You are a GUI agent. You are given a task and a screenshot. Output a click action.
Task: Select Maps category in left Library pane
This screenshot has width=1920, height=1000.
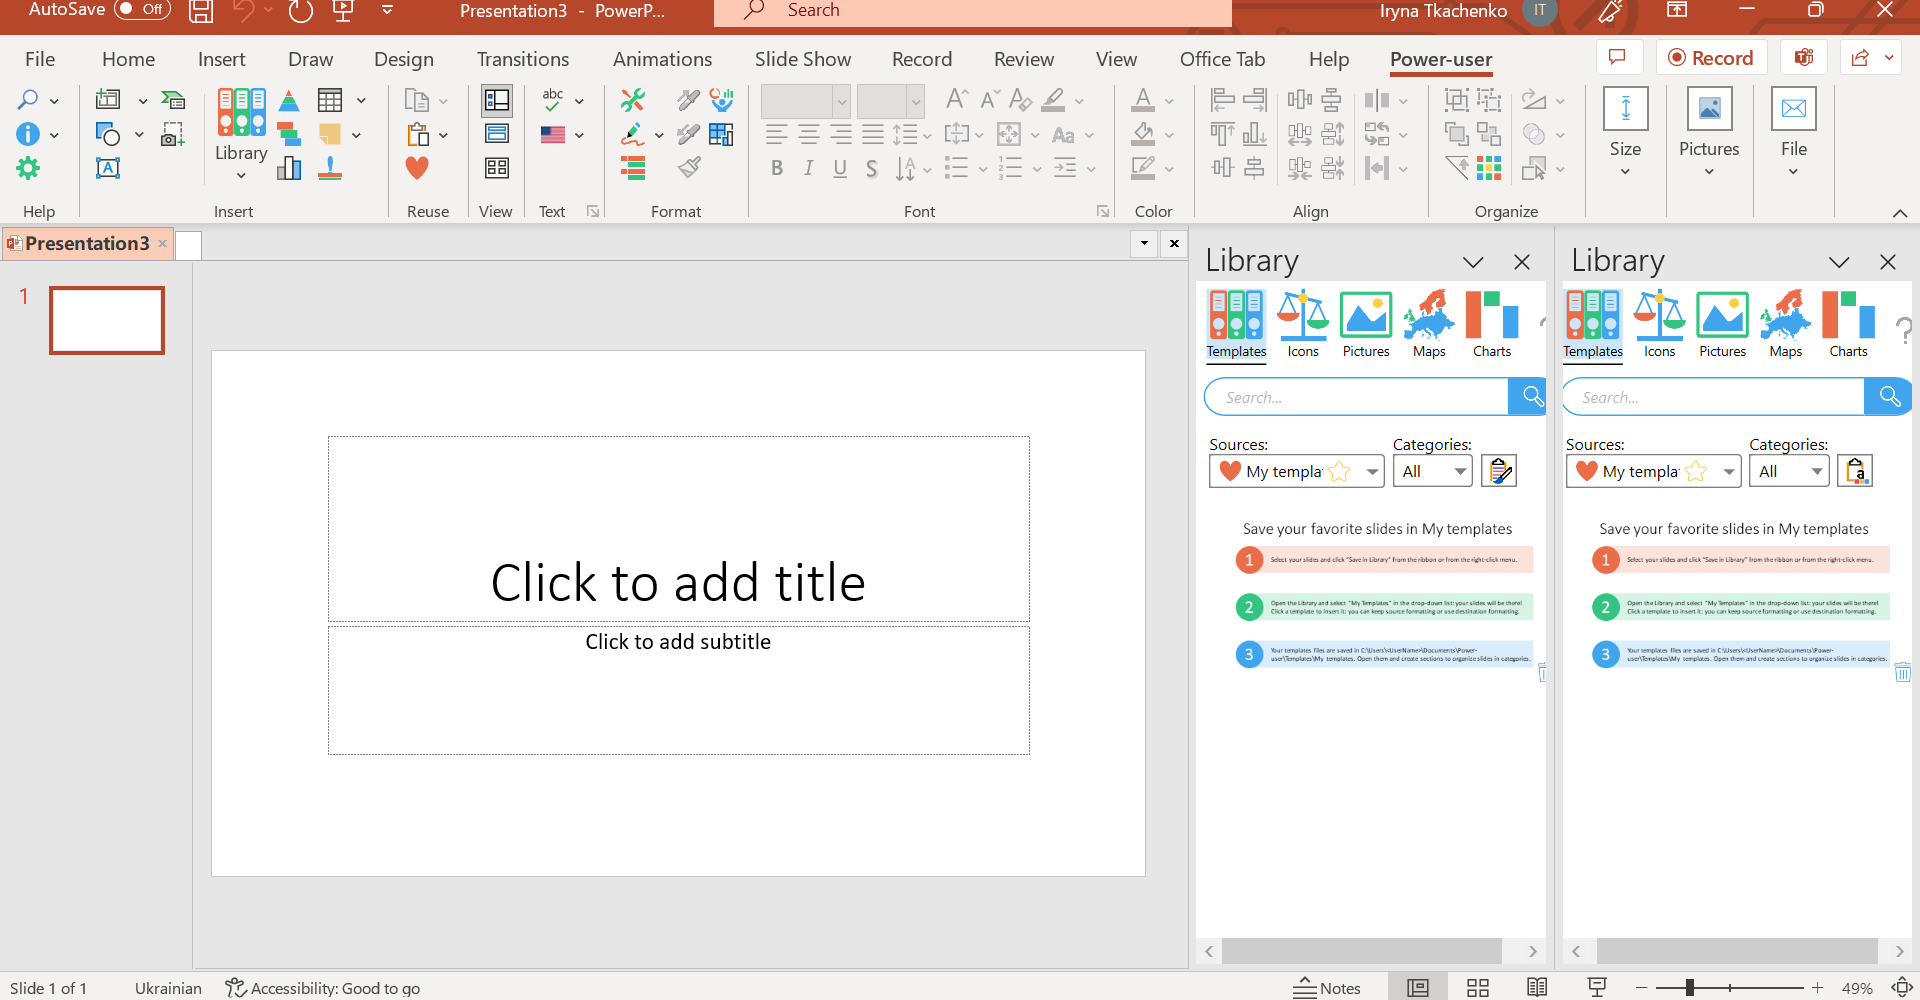click(x=1429, y=324)
